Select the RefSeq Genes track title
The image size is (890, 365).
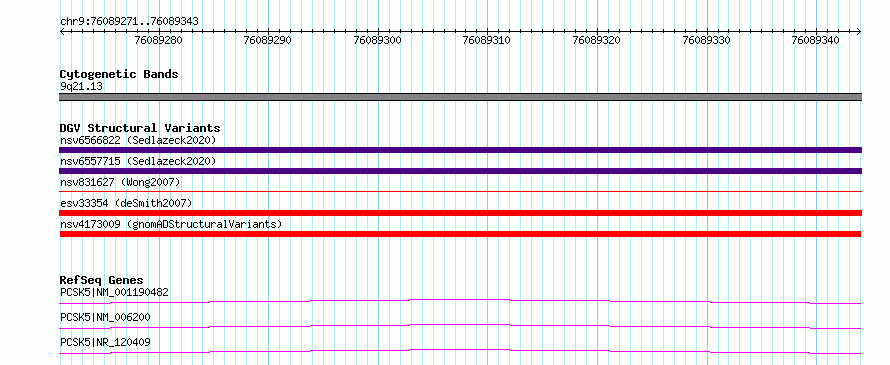tap(102, 280)
